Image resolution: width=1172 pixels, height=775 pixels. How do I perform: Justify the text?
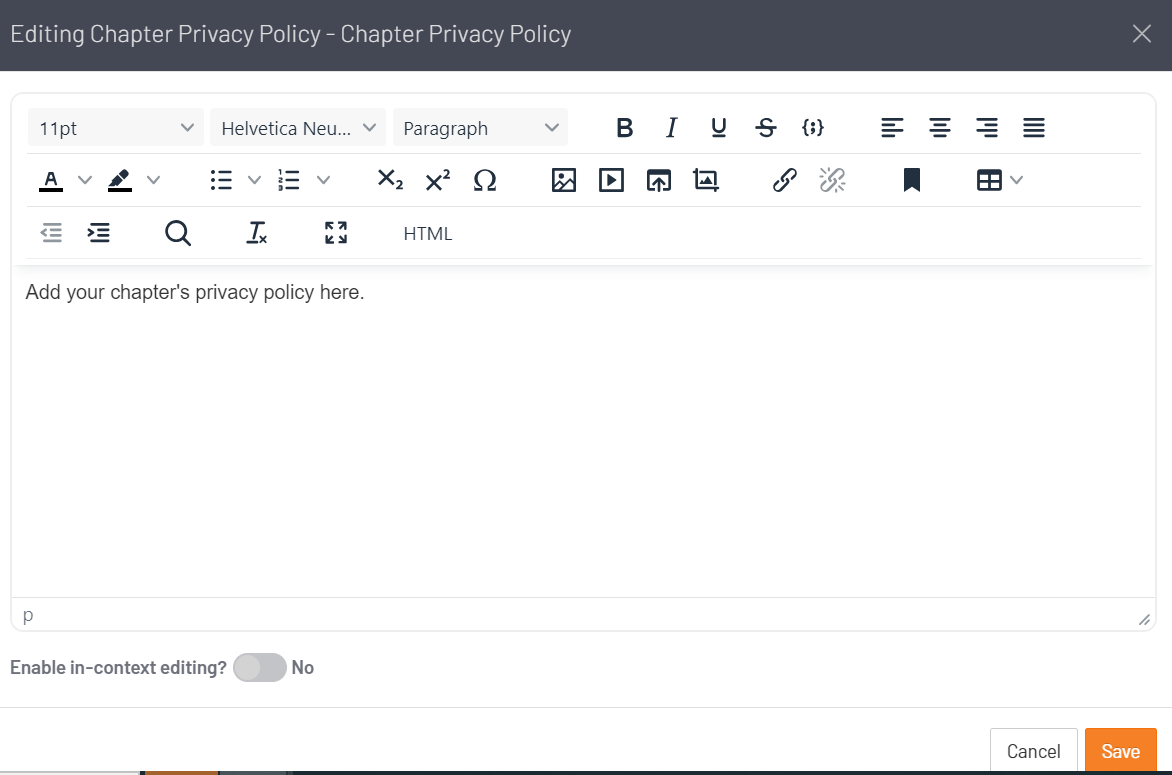coord(1034,128)
